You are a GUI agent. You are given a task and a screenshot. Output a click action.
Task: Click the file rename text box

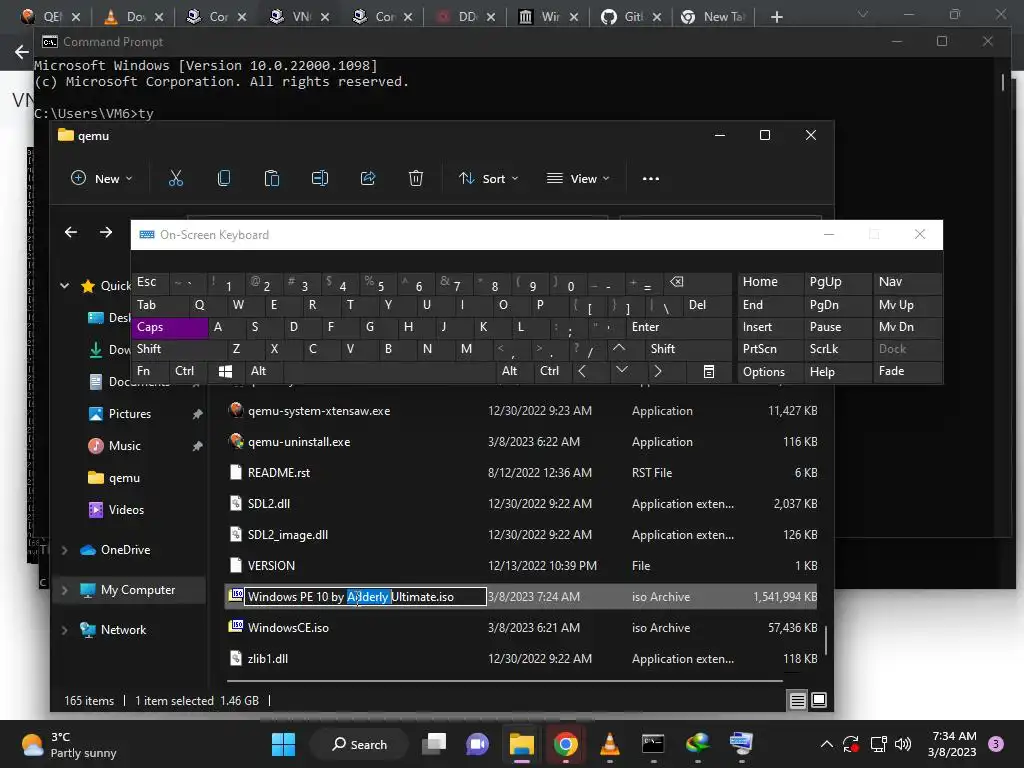pyautogui.click(x=365, y=597)
